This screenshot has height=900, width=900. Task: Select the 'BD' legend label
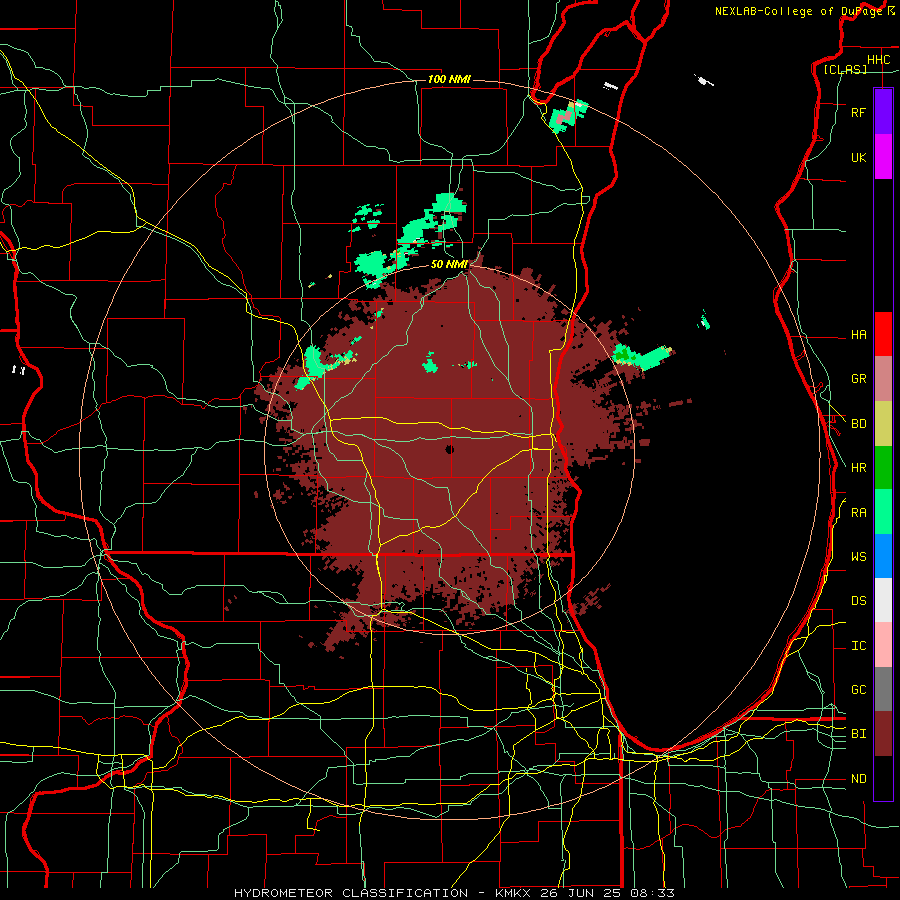click(x=858, y=424)
